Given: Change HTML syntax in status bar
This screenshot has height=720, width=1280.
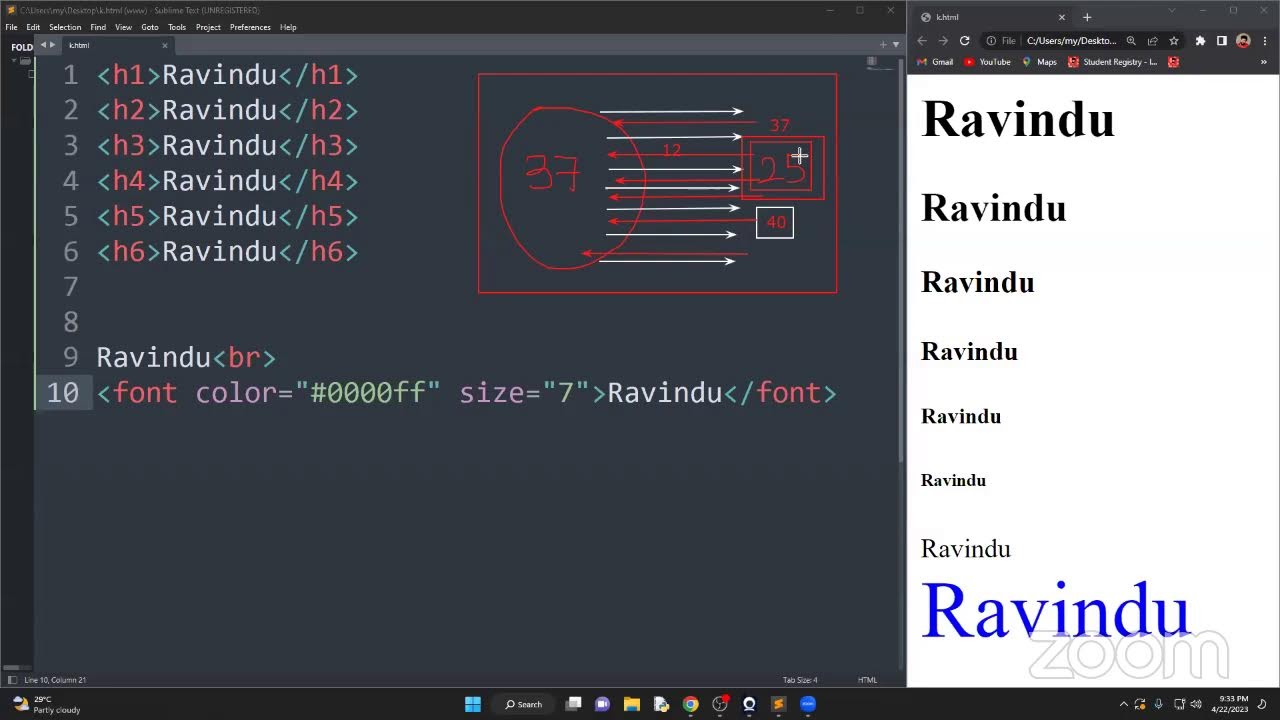Looking at the screenshot, I should coord(867,680).
